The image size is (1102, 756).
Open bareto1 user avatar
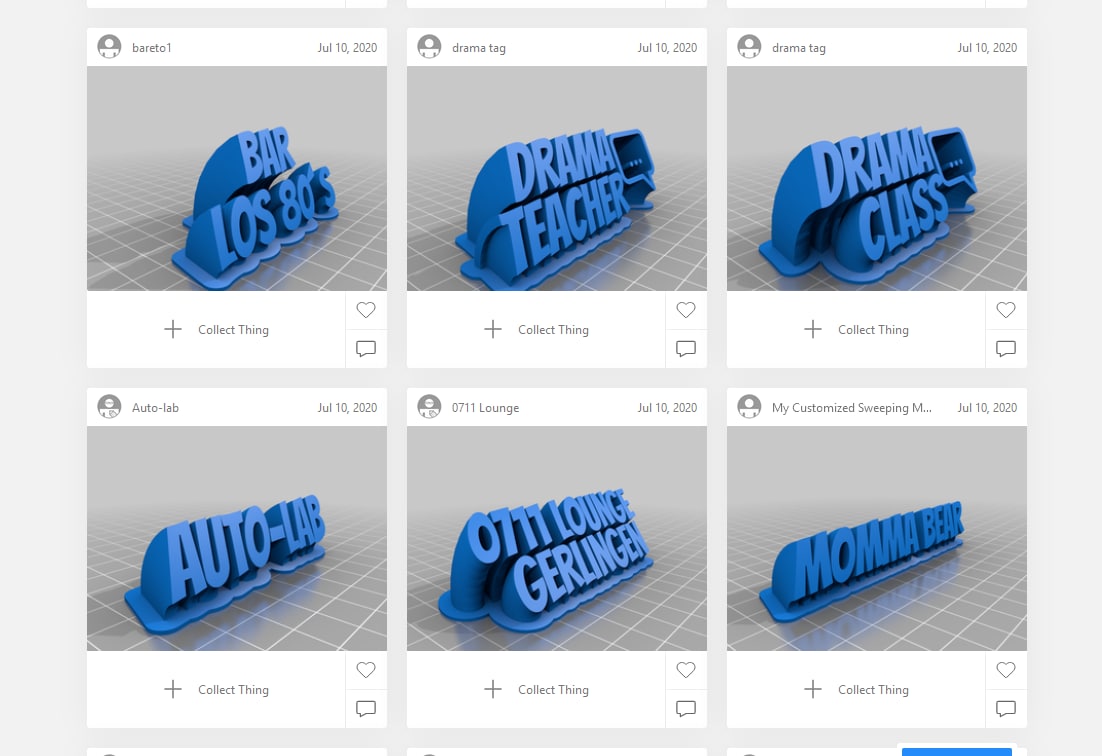point(109,47)
